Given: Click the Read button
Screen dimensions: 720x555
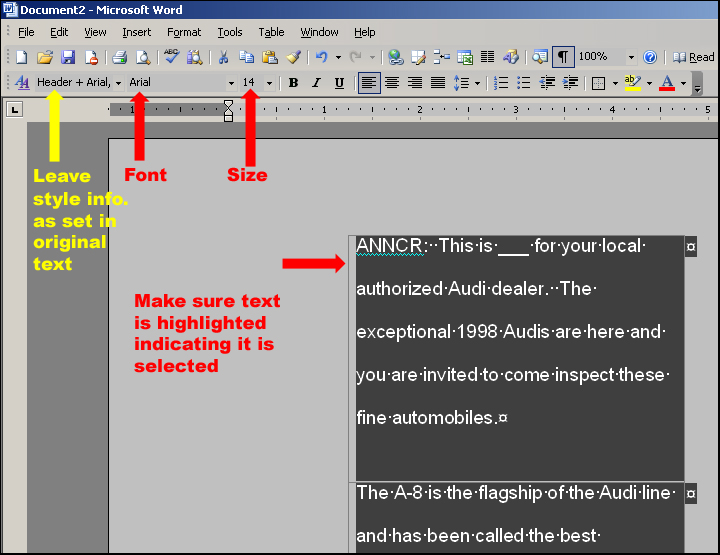Looking at the screenshot, I should [x=694, y=58].
